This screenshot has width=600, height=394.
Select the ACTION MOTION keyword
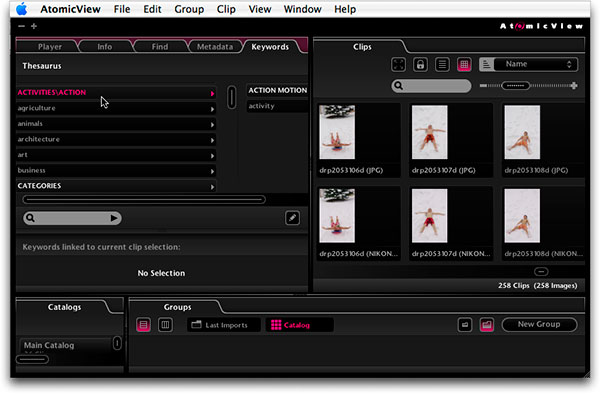[277, 90]
